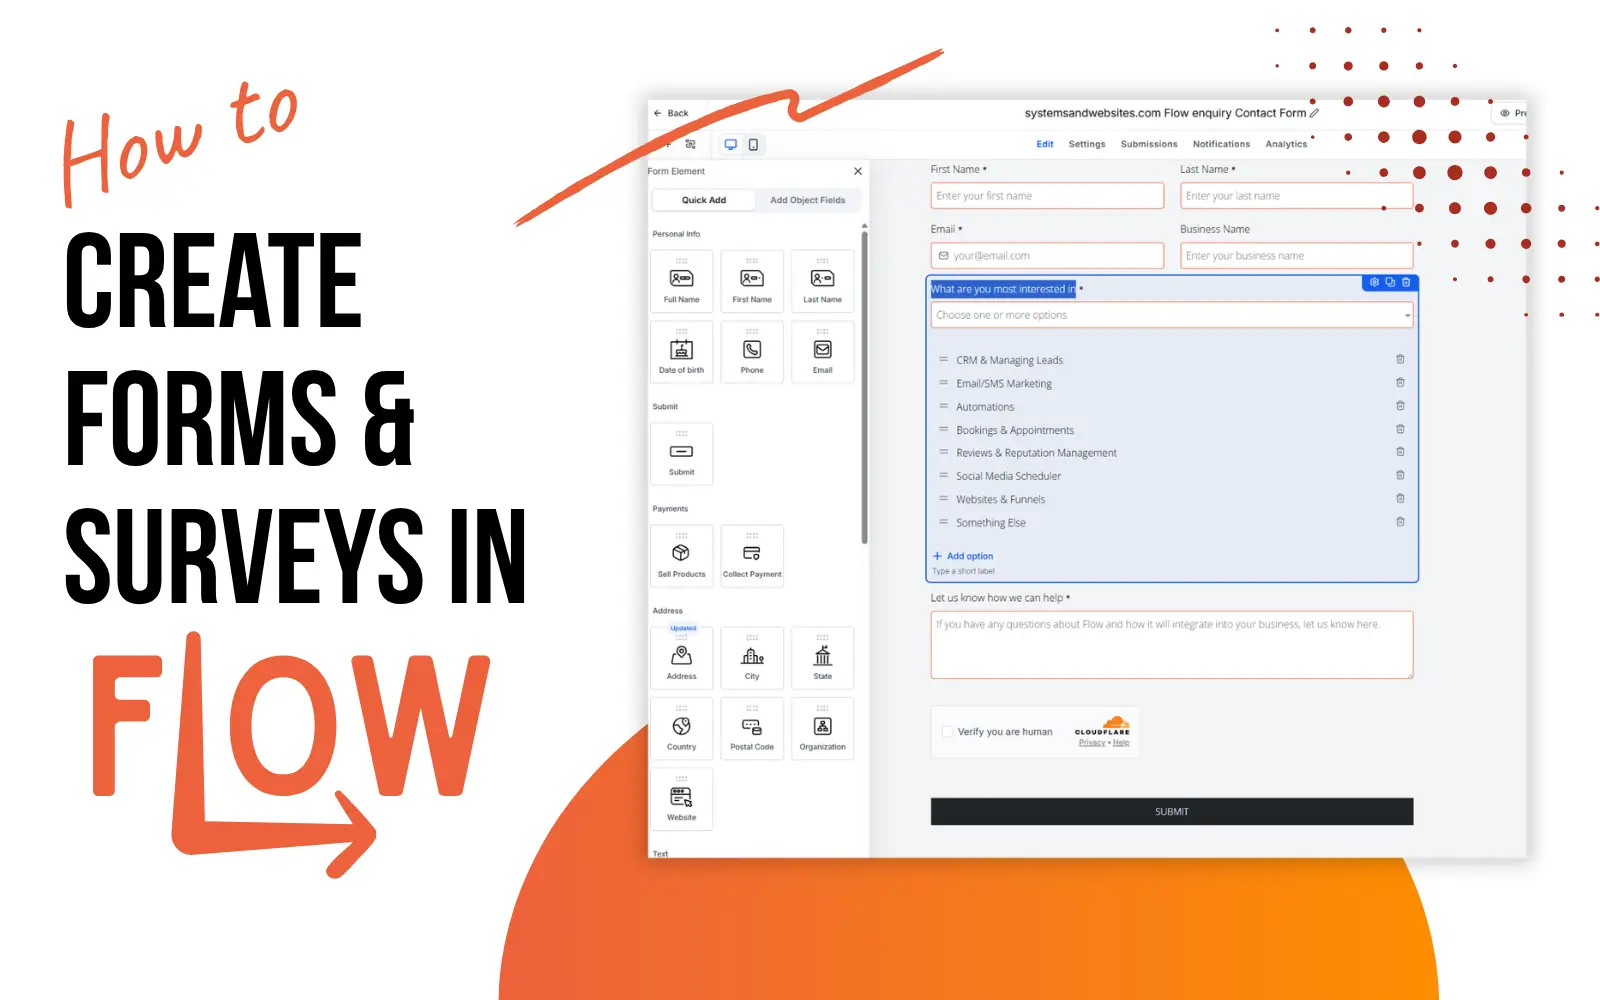Add the State element
1600x1000 pixels.
(822, 658)
